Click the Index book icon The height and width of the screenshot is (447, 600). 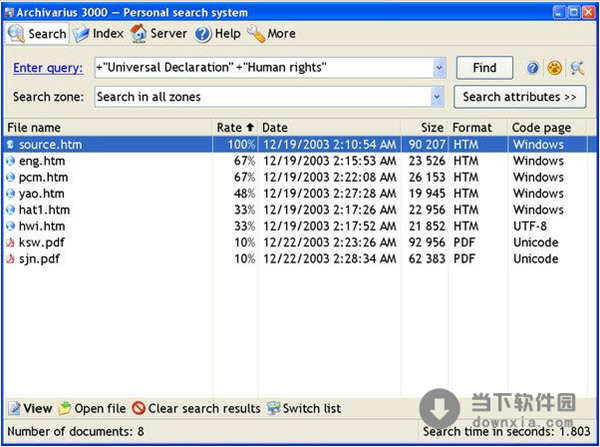pyautogui.click(x=81, y=34)
